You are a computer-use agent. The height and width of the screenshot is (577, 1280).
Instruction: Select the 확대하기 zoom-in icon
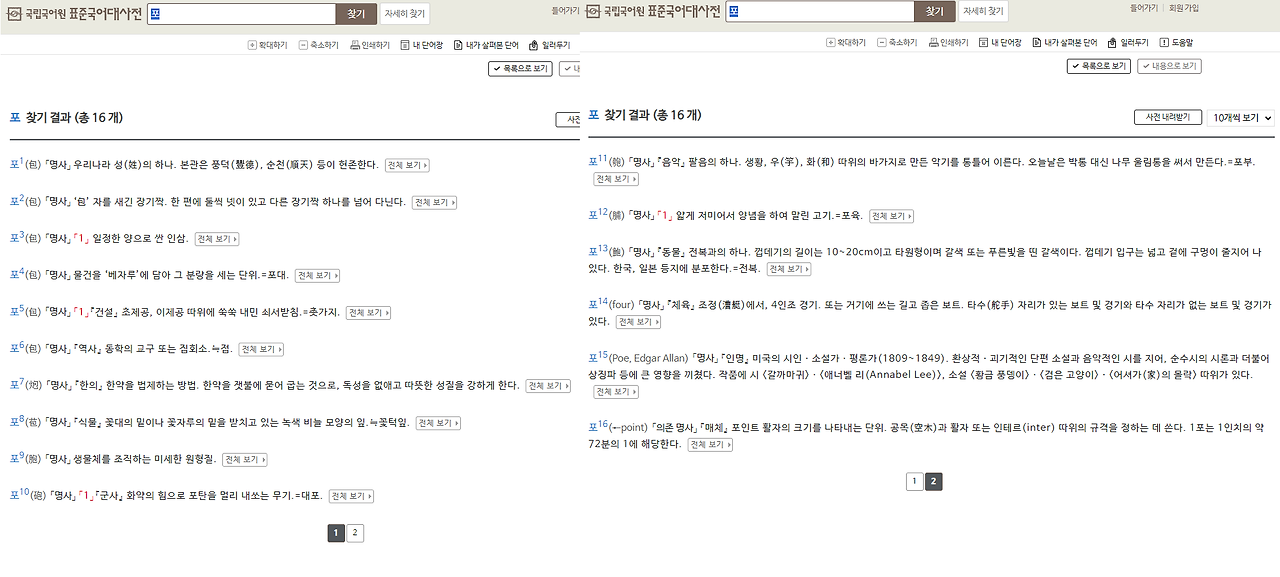tap(848, 43)
